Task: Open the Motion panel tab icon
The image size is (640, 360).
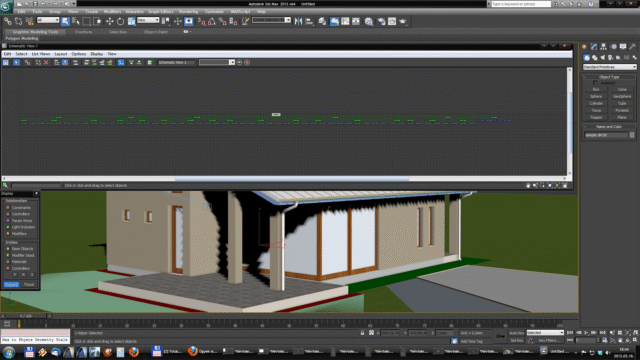Action: pos(613,47)
